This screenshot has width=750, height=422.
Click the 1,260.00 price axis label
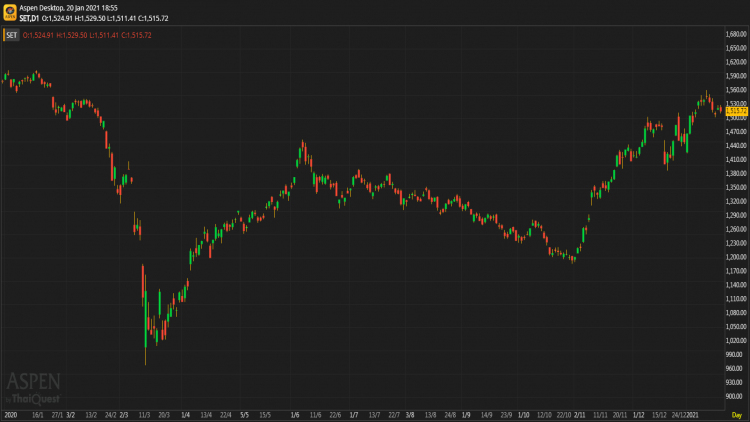point(736,229)
